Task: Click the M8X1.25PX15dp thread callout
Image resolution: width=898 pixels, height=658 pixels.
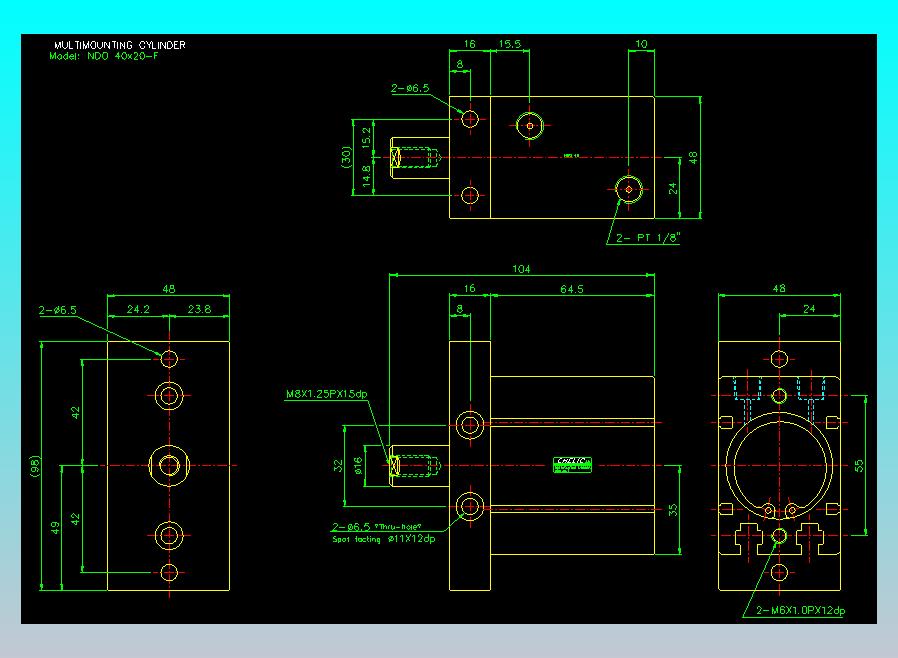Action: coord(326,394)
